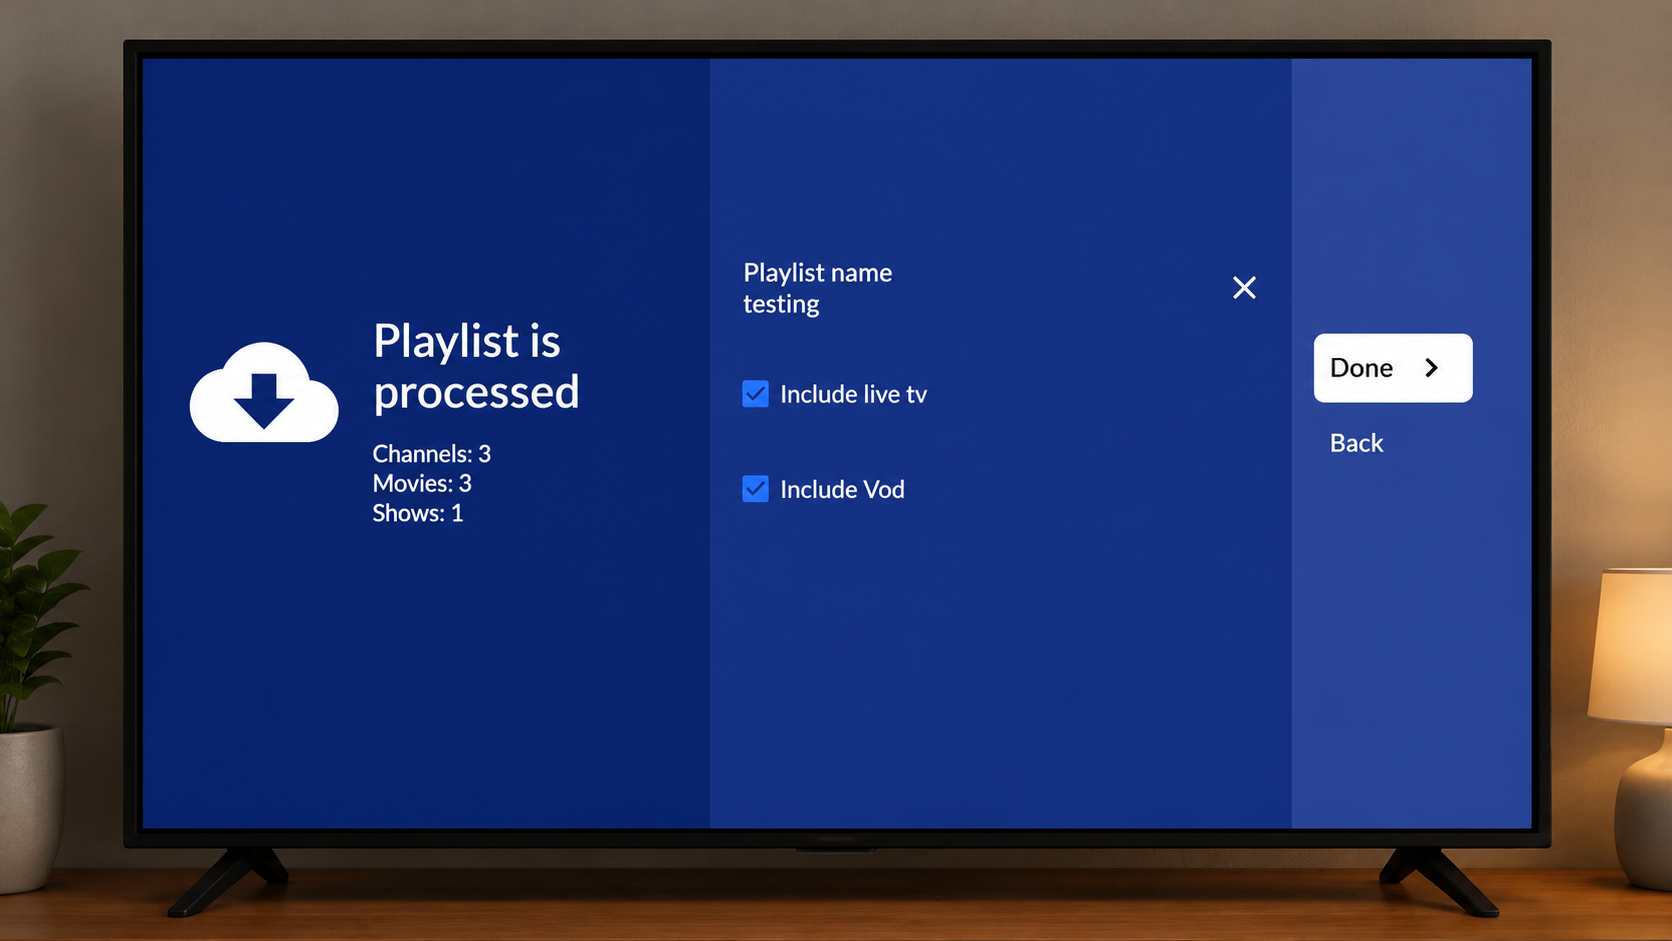Select the Done button
Image resolution: width=1672 pixels, height=941 pixels.
pyautogui.click(x=1393, y=368)
